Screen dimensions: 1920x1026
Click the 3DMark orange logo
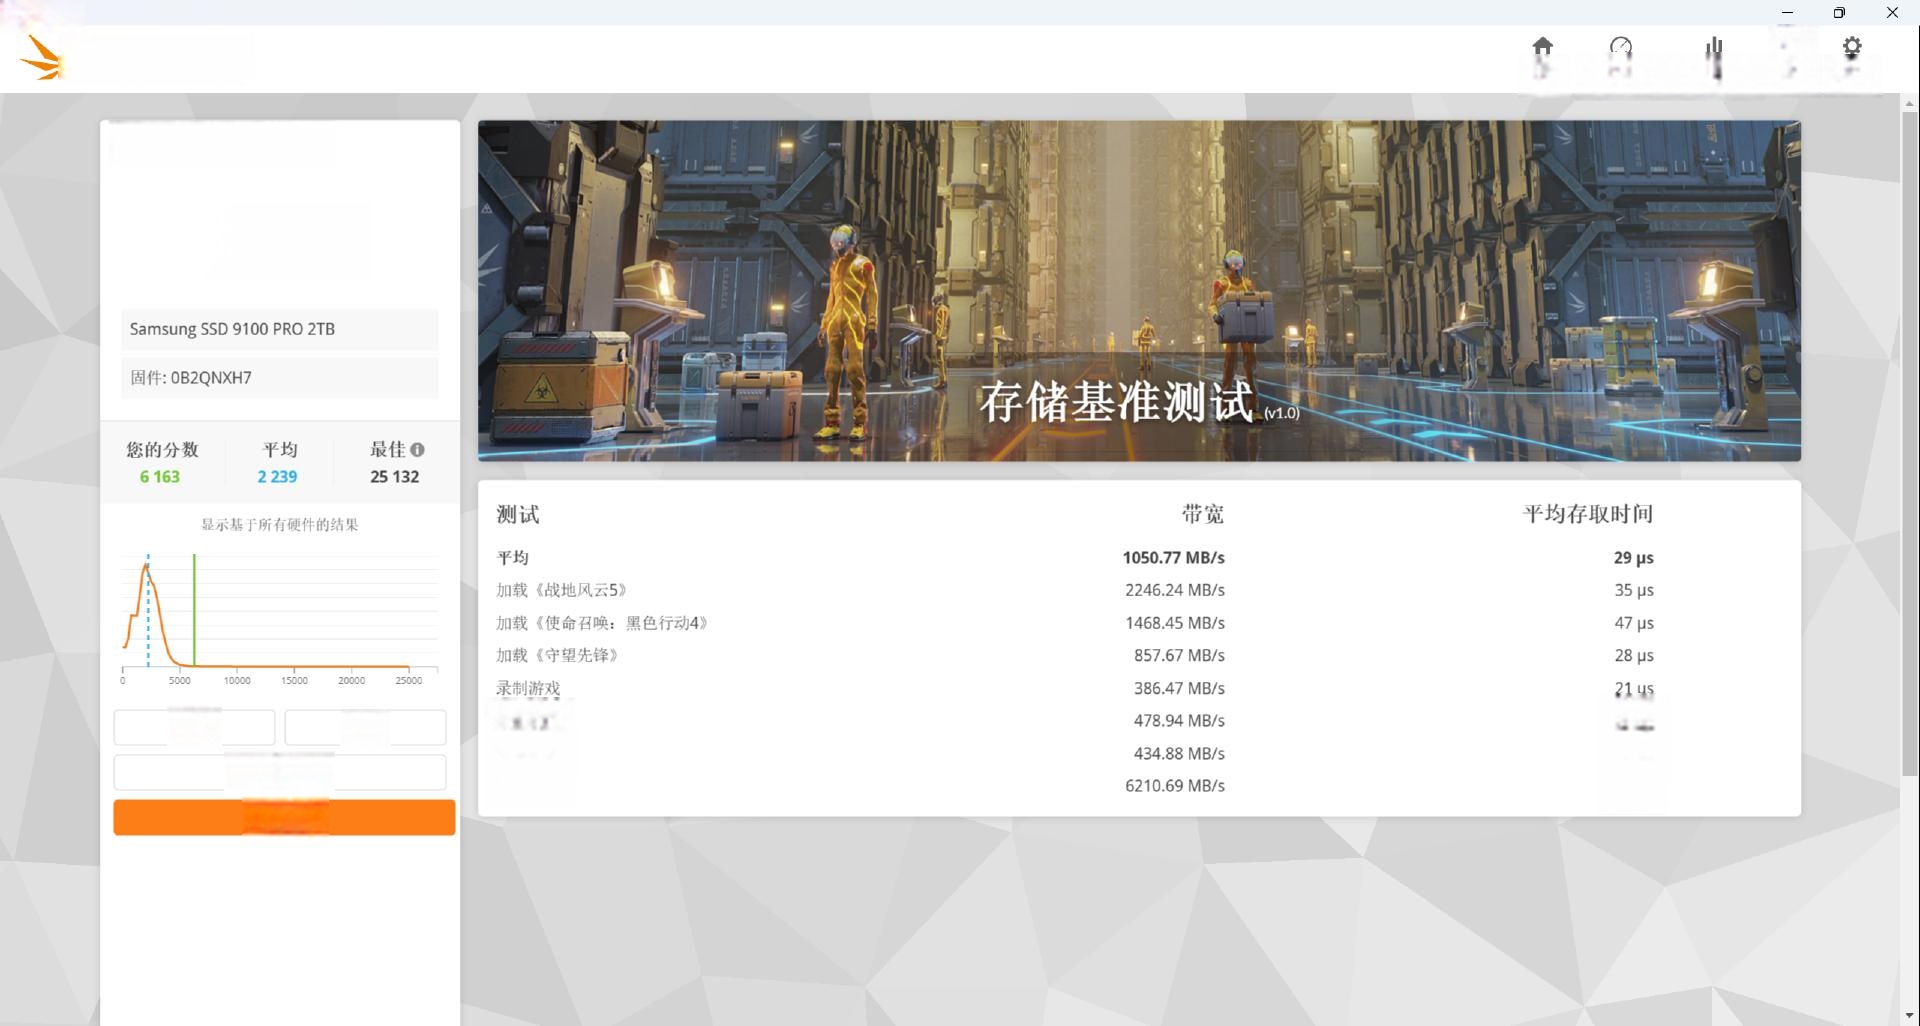pyautogui.click(x=42, y=58)
